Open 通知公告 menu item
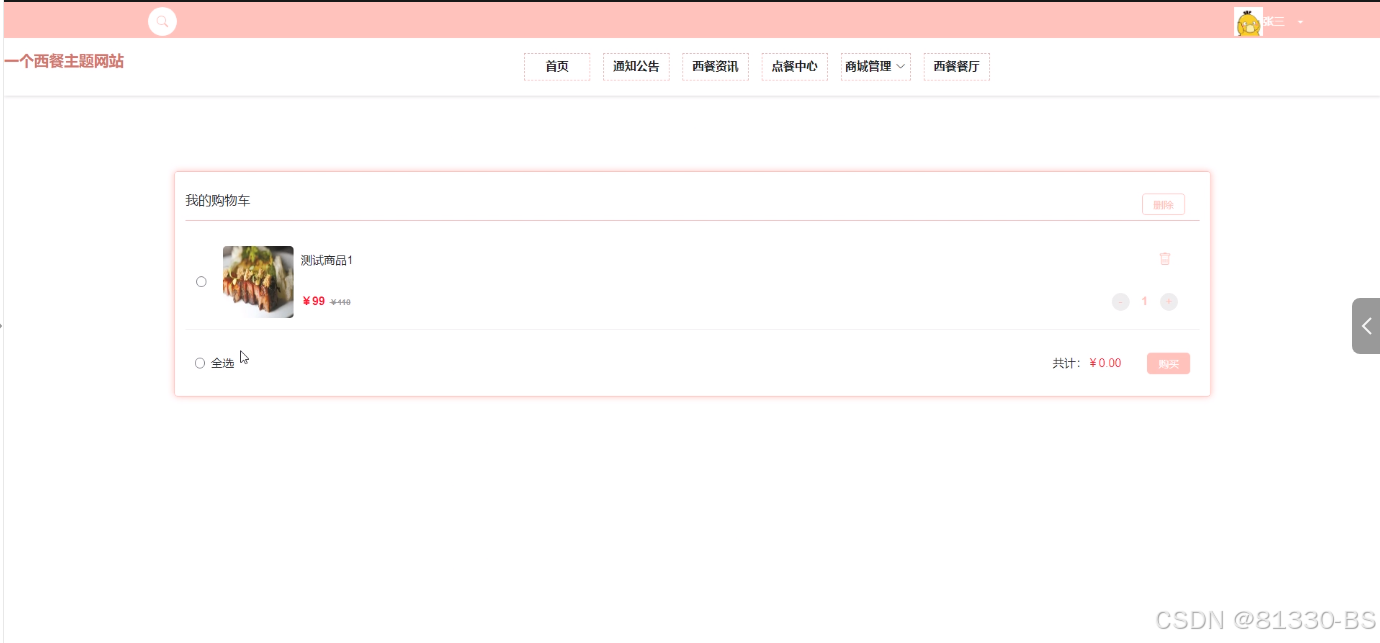The height and width of the screenshot is (643, 1380). tap(636, 67)
